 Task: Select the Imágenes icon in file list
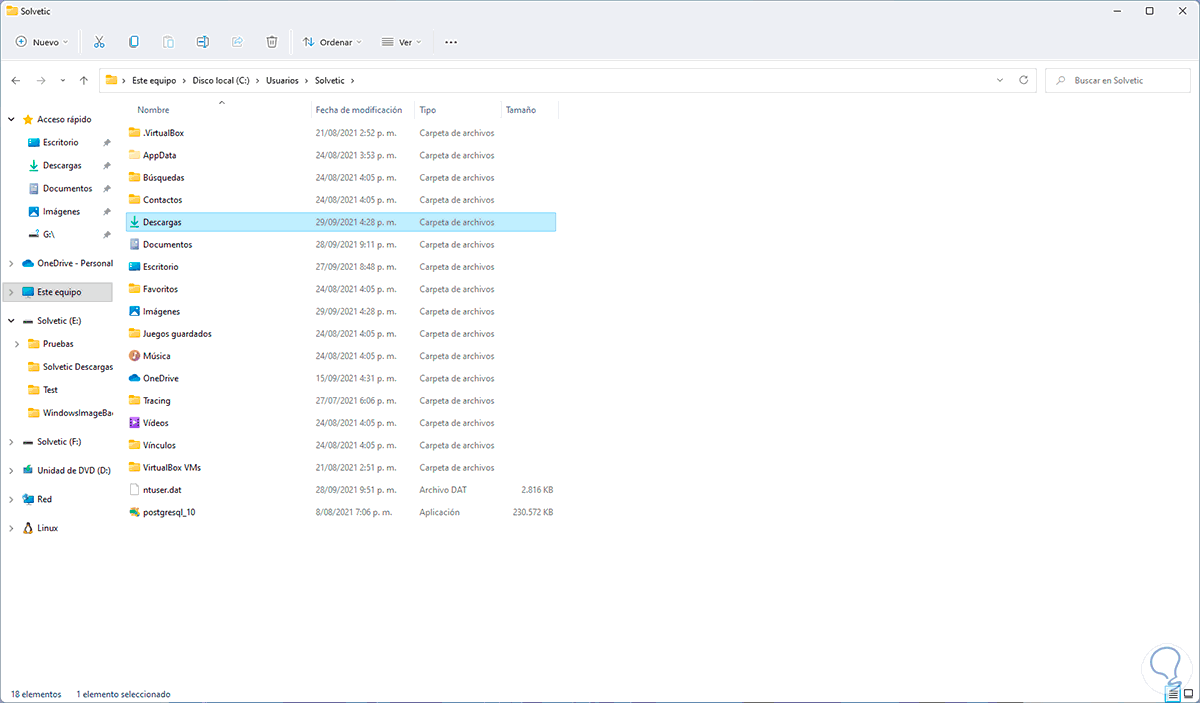point(135,311)
